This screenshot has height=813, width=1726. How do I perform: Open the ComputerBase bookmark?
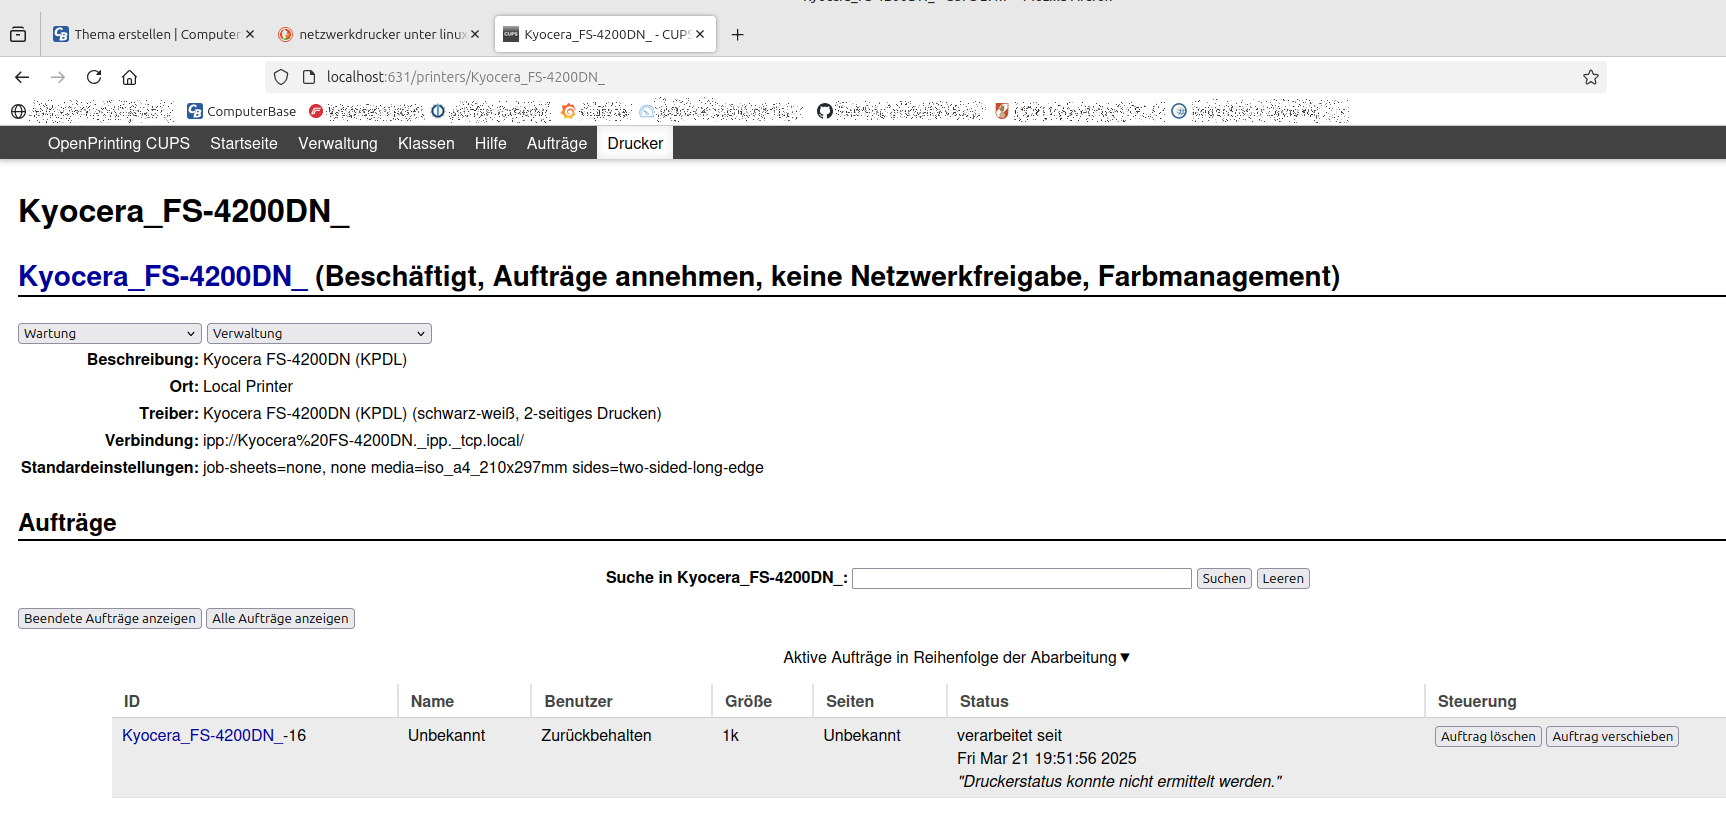tap(242, 111)
